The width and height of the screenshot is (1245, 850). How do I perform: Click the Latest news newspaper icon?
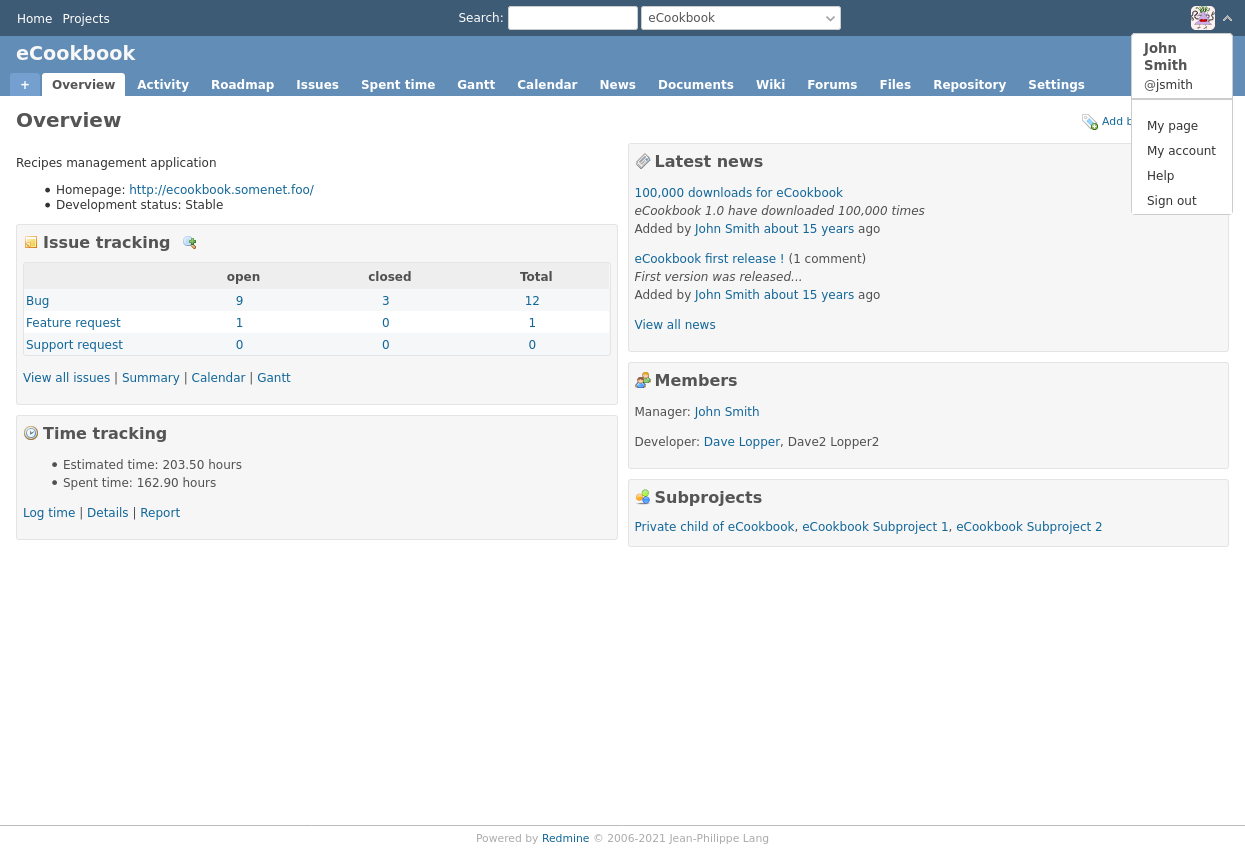[643, 161]
